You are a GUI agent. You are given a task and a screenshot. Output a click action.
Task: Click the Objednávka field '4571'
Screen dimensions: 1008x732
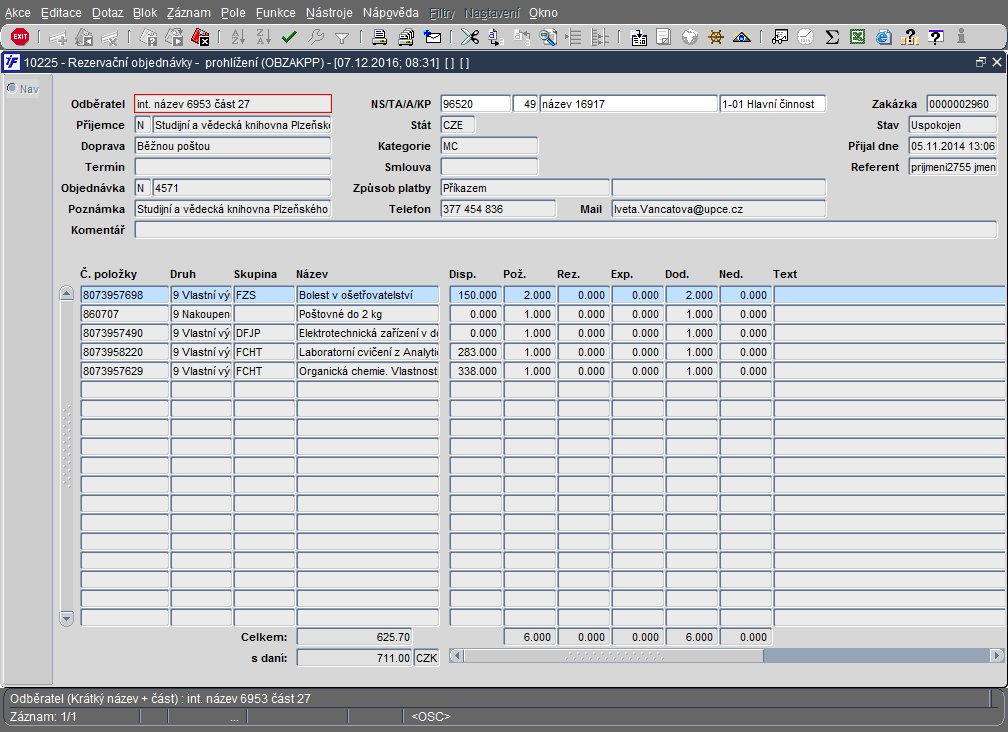(x=242, y=188)
